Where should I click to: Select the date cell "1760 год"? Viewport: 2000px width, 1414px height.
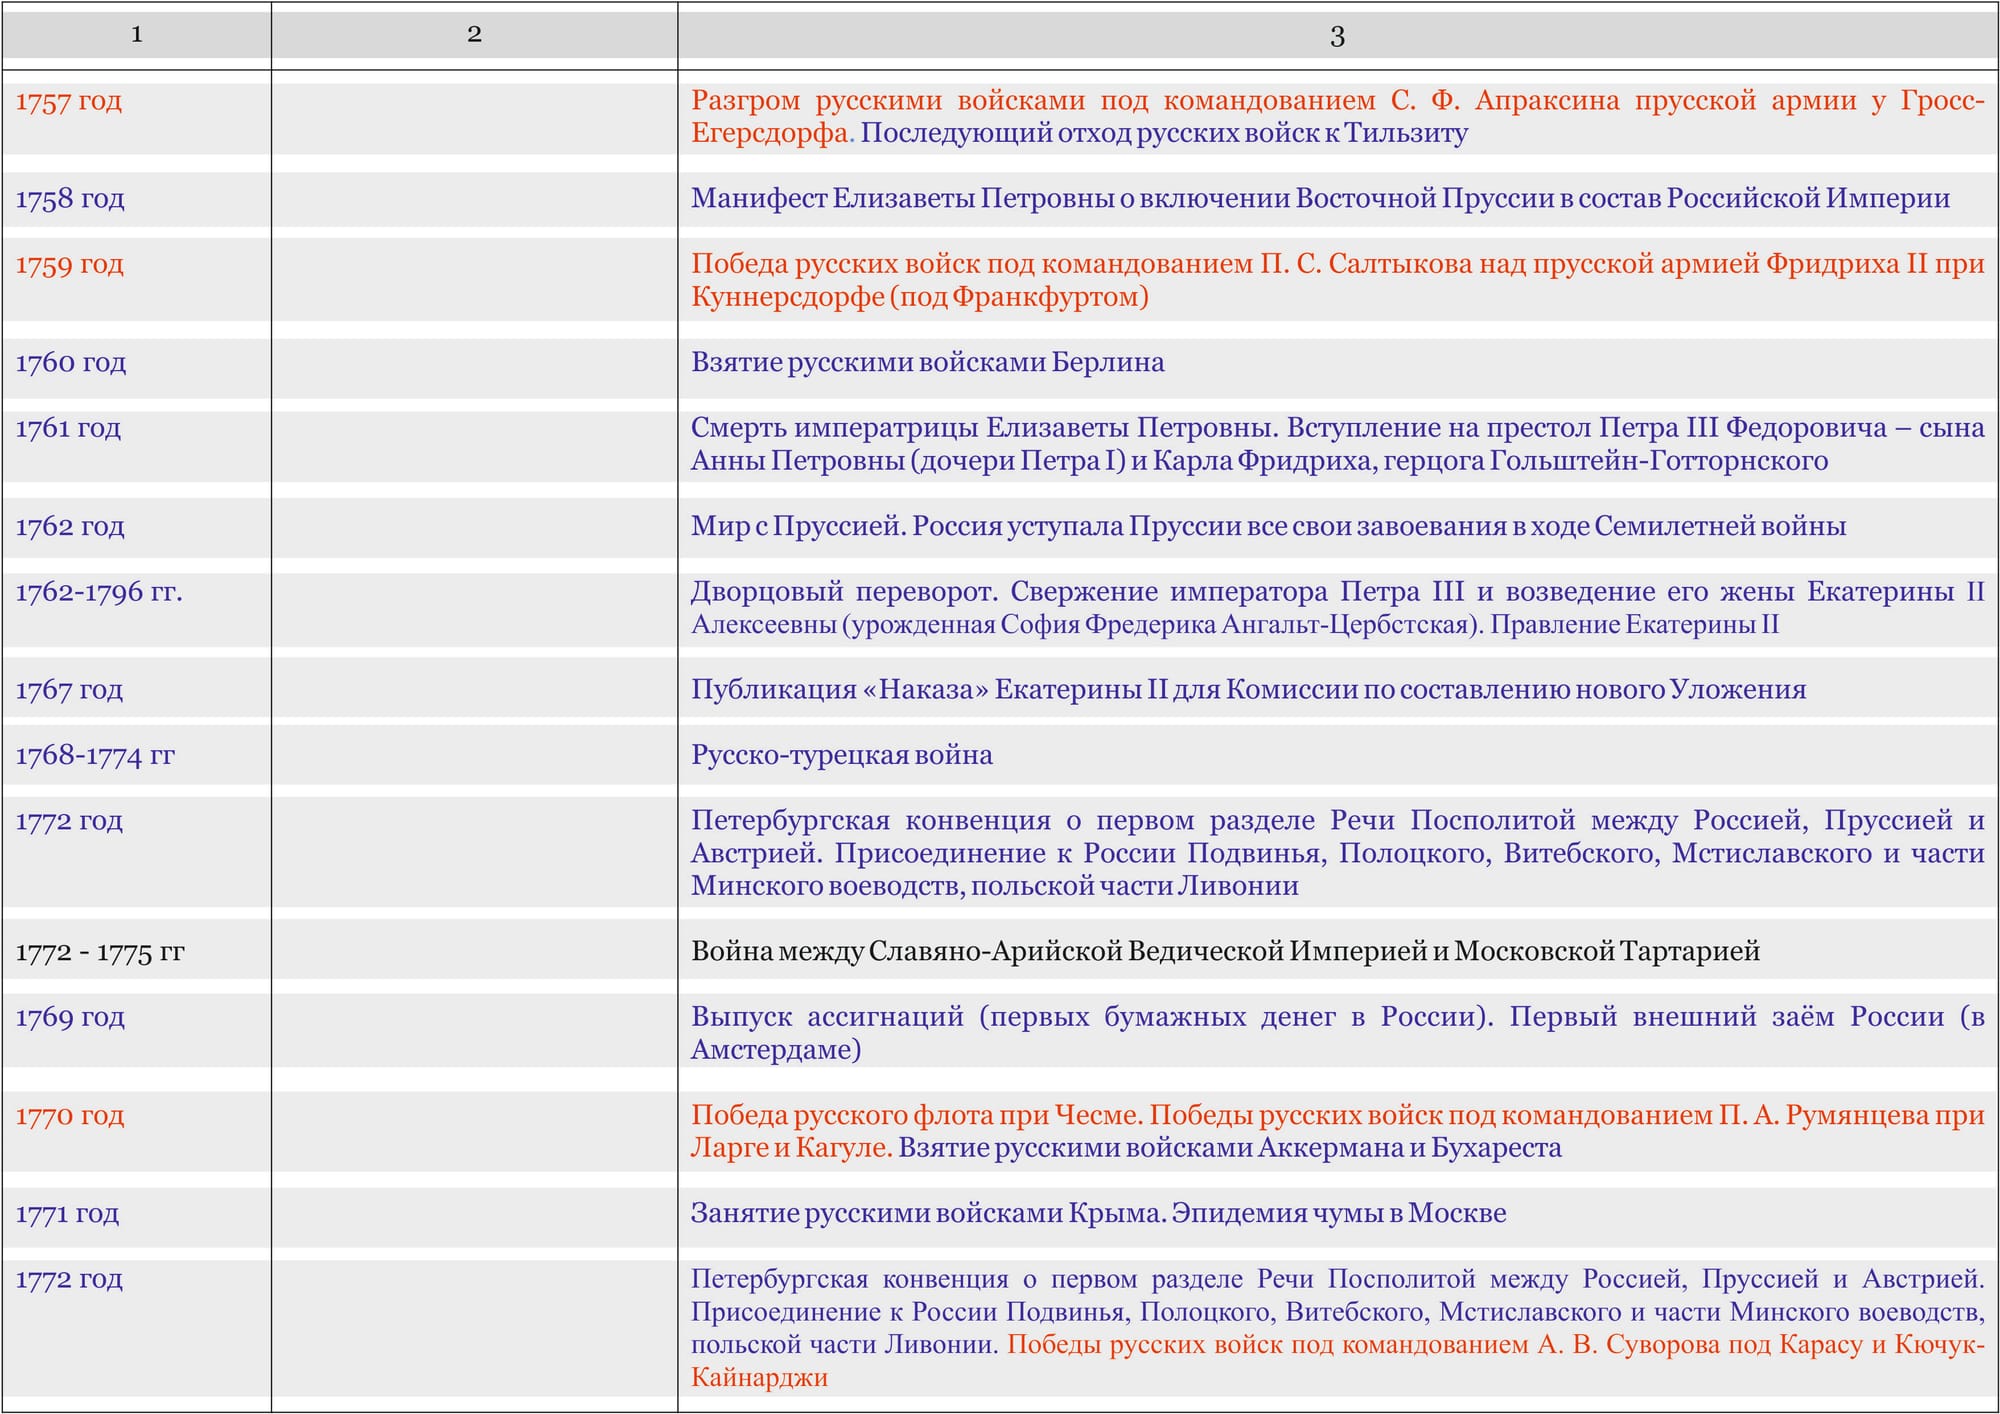pos(71,363)
